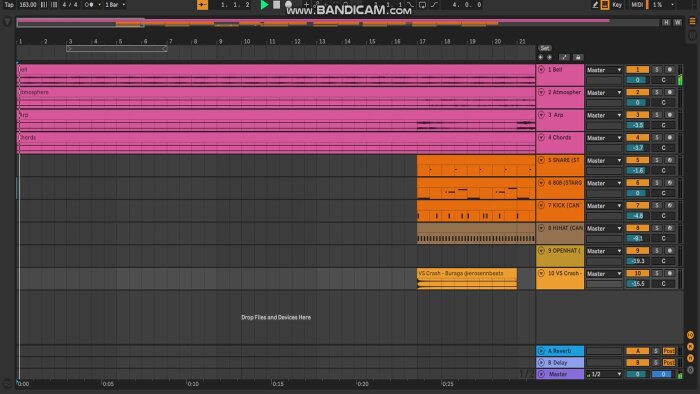Click bar 17 on the beat ruler
Screen dimensions: 700x394
[x=422, y=41]
